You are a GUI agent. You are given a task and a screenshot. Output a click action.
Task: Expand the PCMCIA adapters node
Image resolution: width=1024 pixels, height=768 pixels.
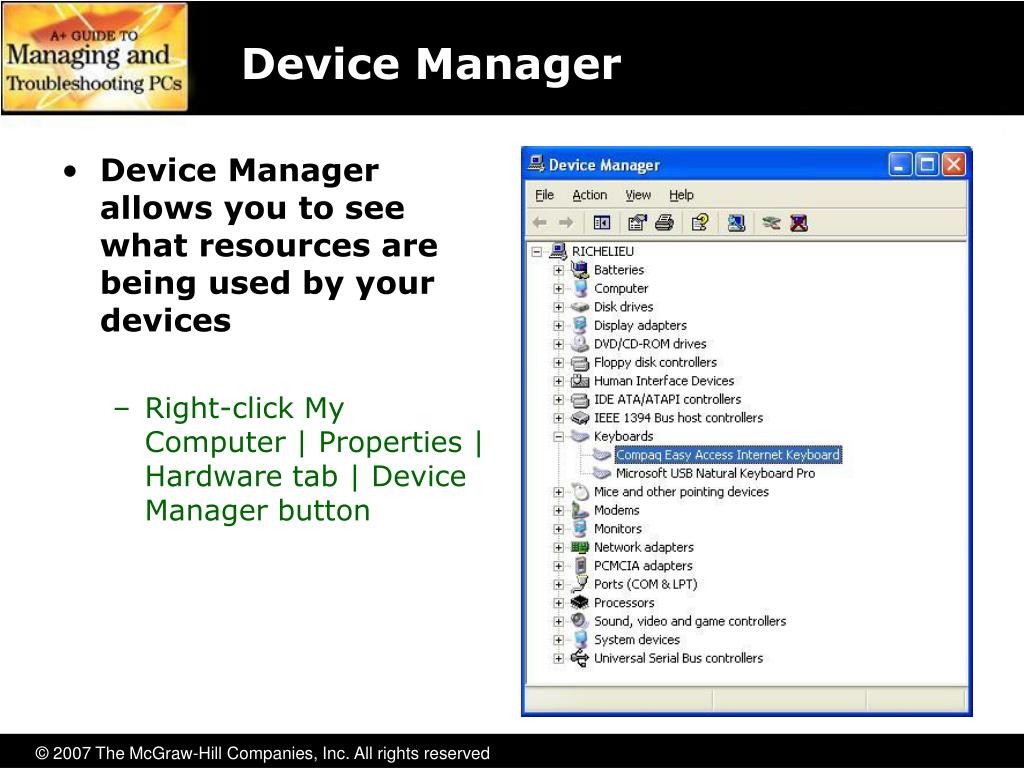pos(558,566)
